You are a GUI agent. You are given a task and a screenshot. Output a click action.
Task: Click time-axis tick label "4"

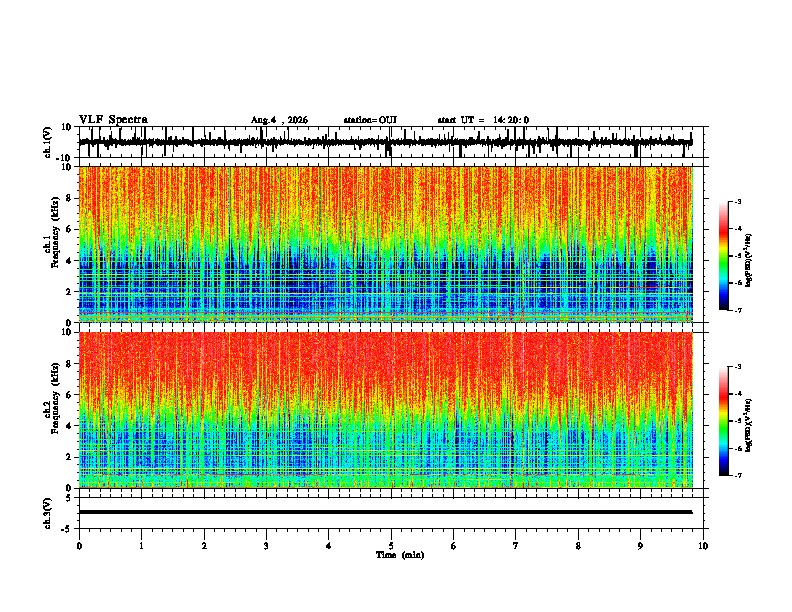click(329, 546)
